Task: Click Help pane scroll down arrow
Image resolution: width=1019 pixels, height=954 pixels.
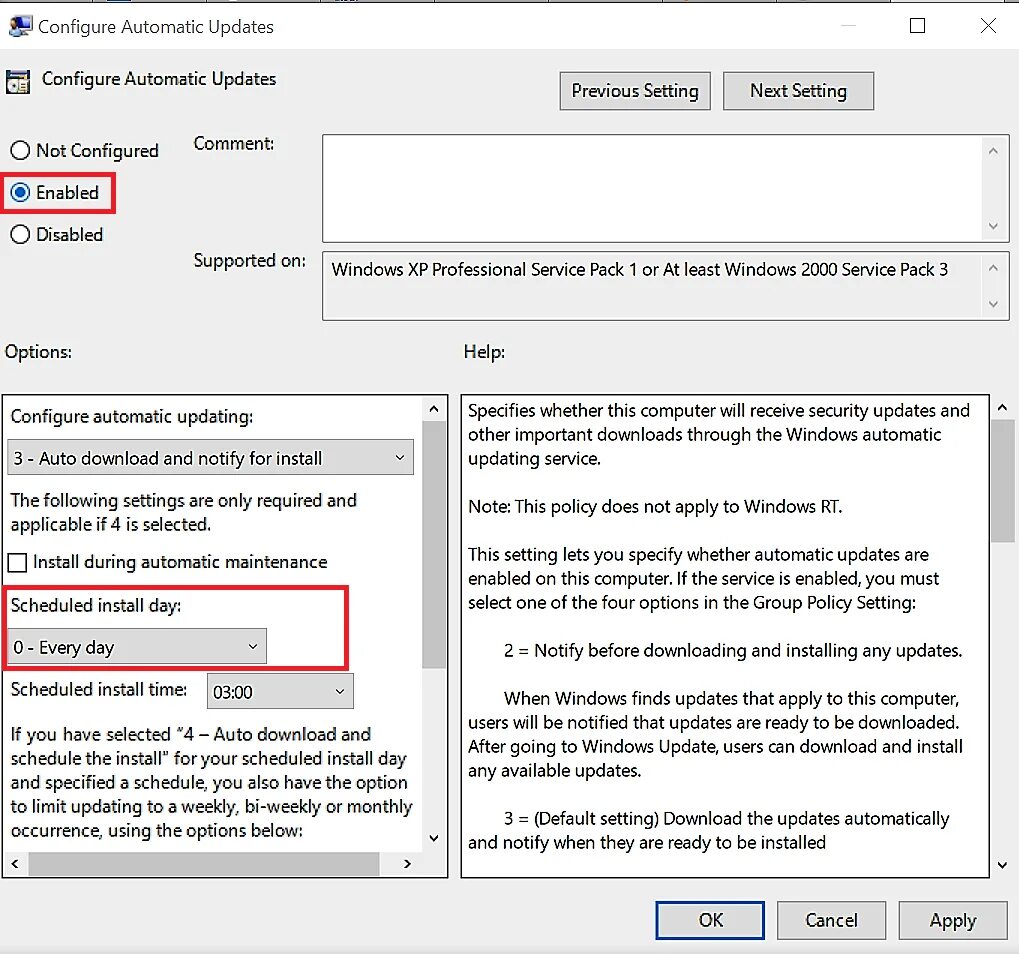Action: (1003, 865)
